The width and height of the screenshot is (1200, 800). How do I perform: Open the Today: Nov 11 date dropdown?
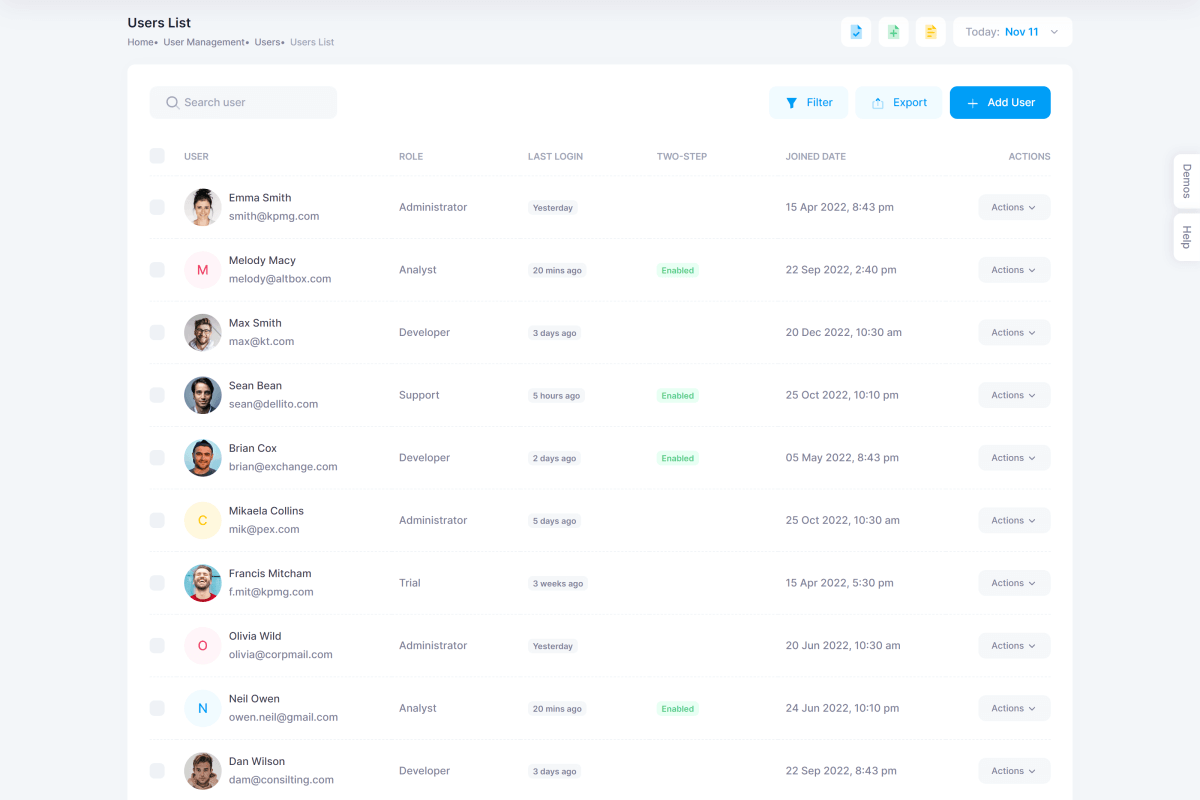tap(1012, 32)
